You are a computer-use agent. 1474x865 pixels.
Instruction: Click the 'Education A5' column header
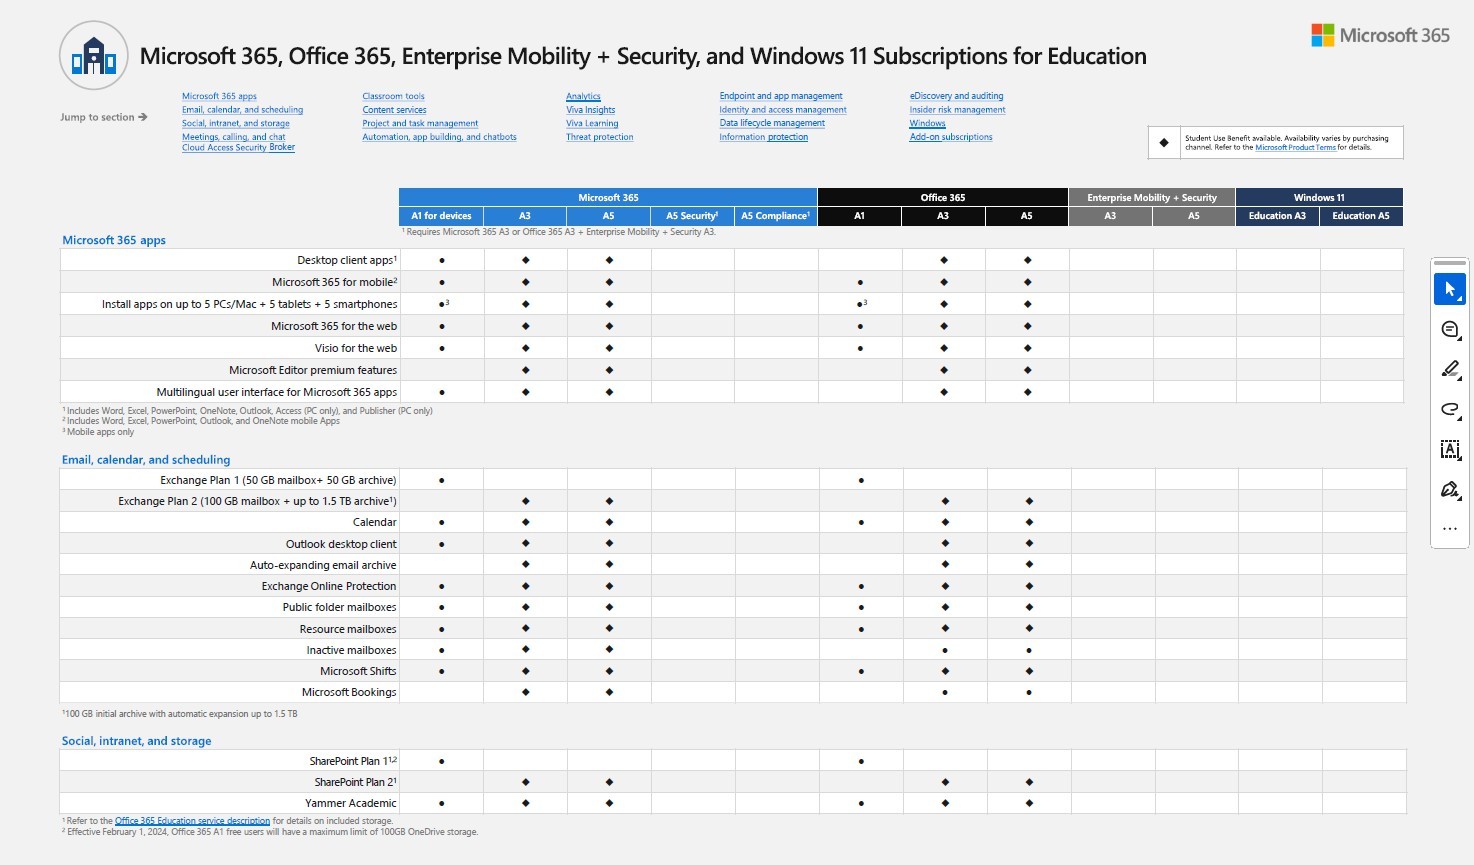pyautogui.click(x=1361, y=216)
